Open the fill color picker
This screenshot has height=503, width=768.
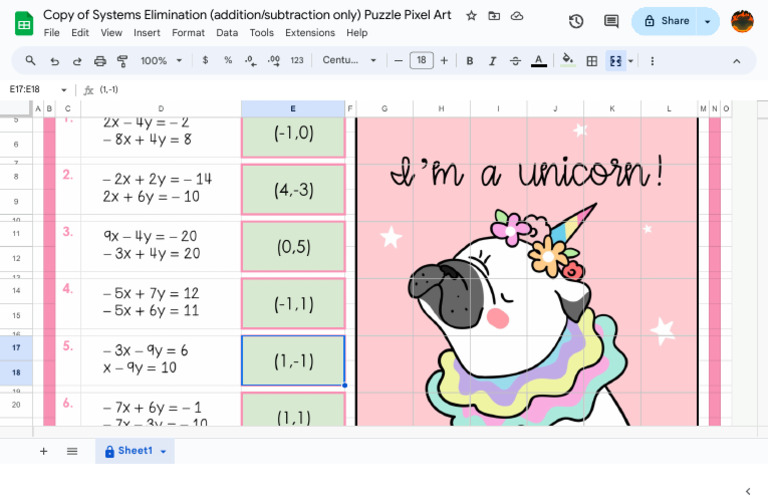pos(568,61)
